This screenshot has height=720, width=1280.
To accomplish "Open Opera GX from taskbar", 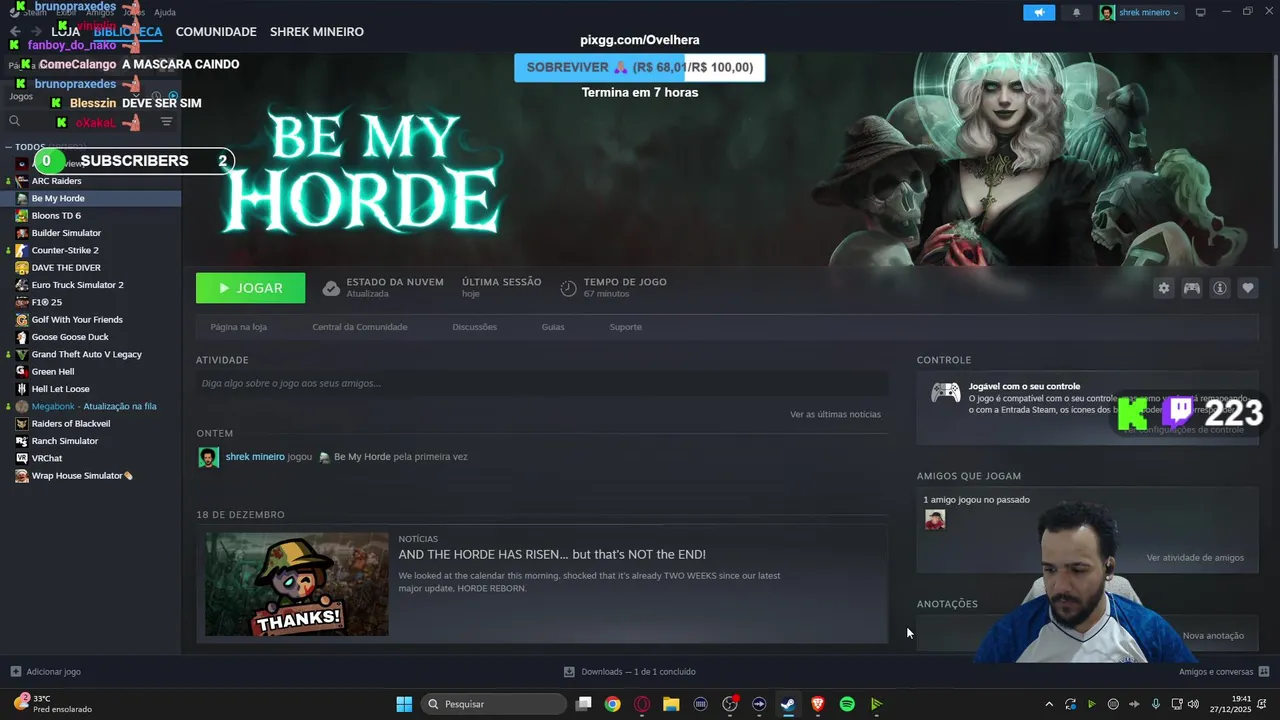I will coord(642,704).
